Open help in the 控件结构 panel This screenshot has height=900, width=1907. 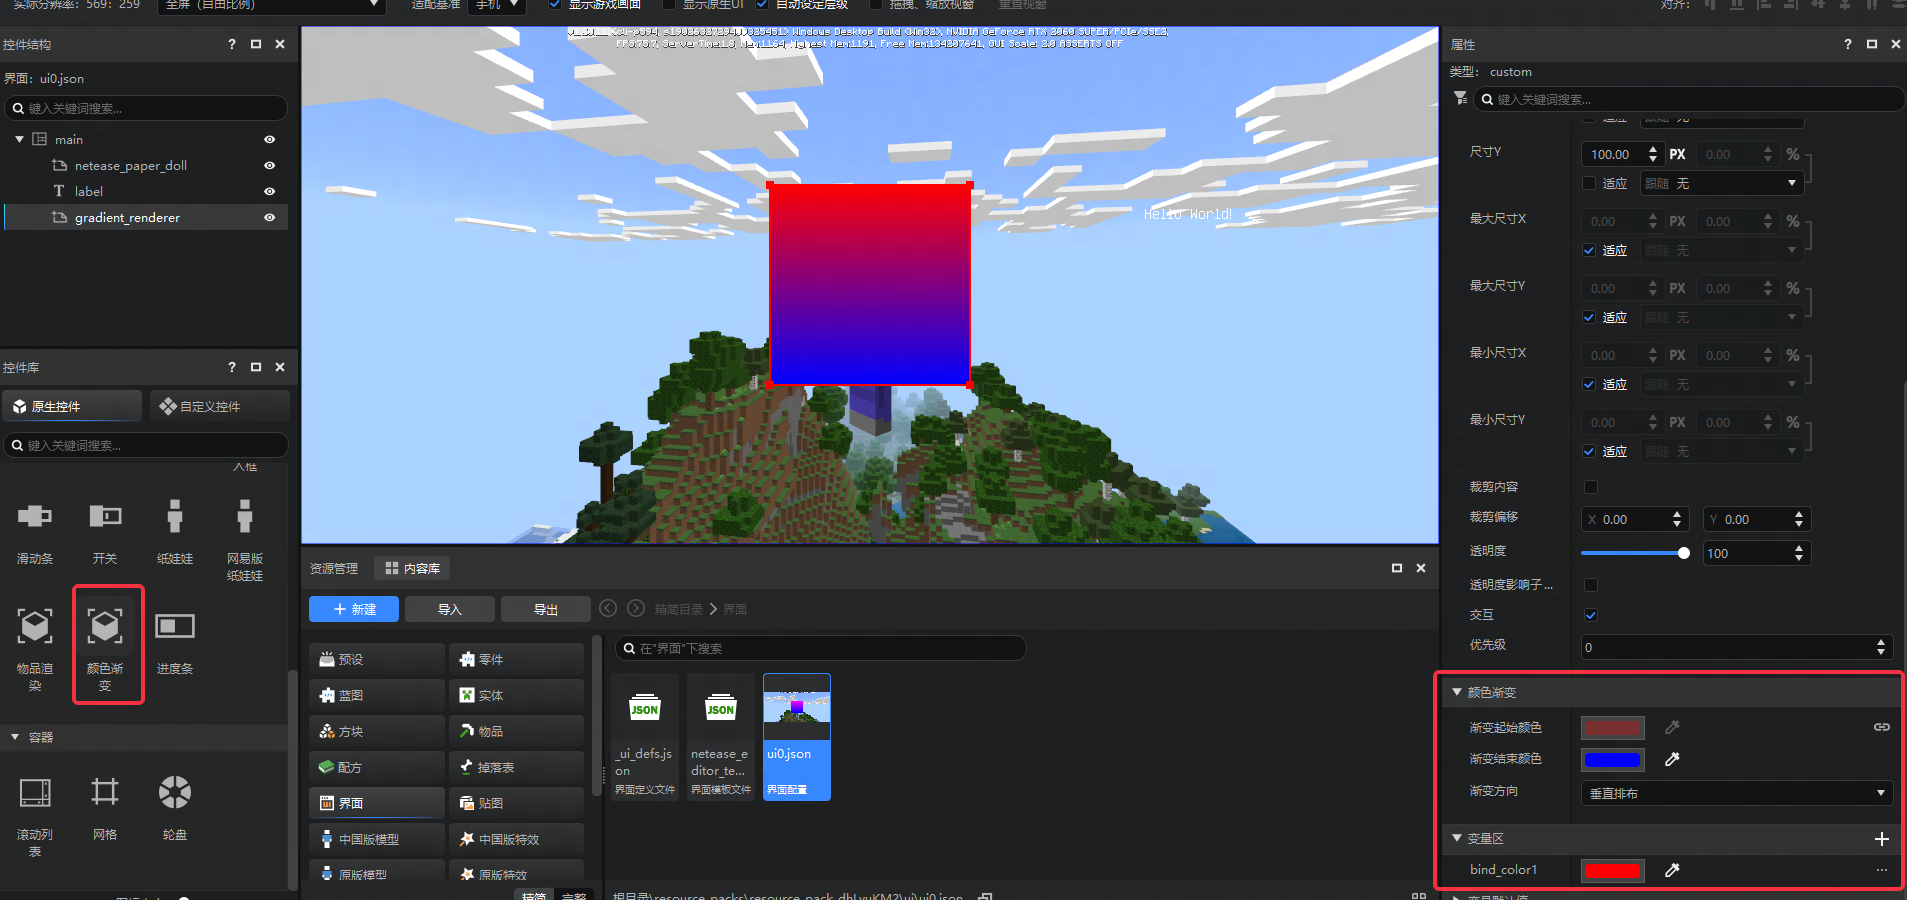[232, 44]
